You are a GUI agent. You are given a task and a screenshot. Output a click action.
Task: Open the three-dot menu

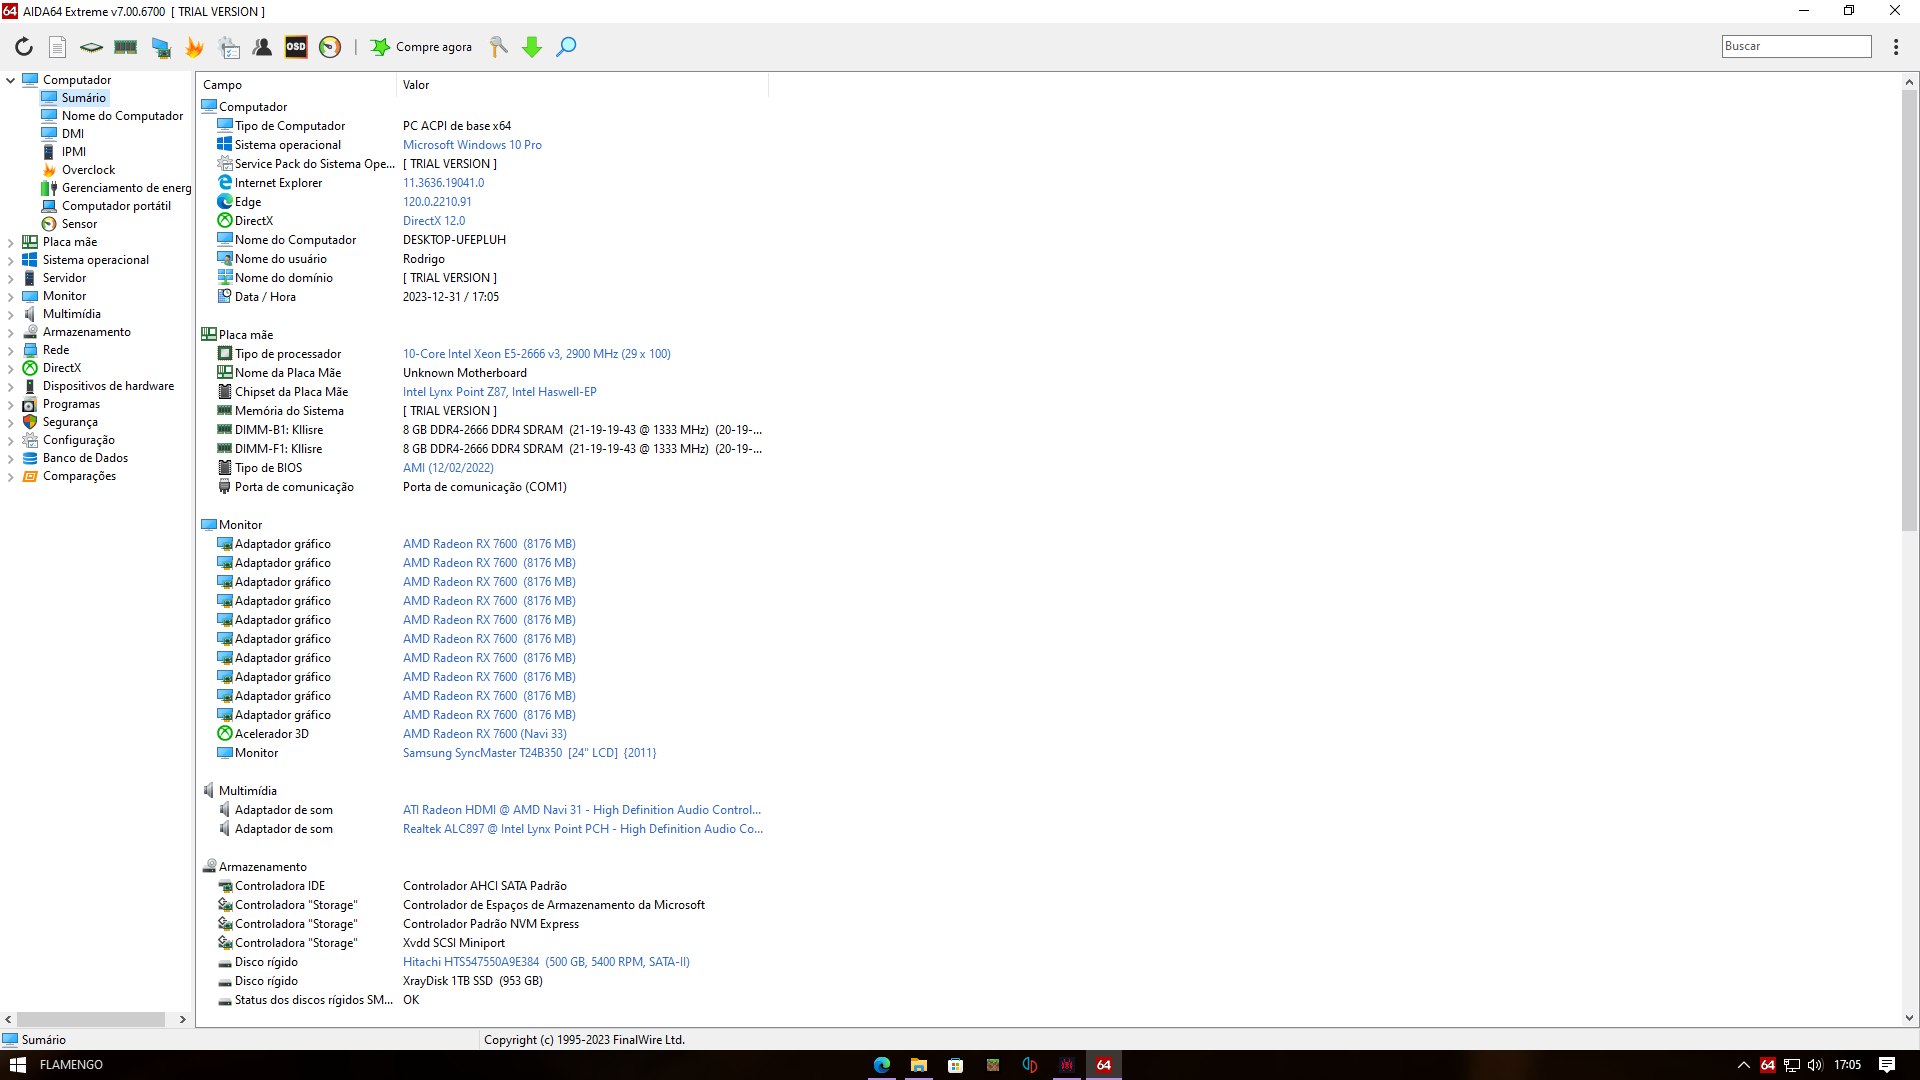click(x=1896, y=47)
